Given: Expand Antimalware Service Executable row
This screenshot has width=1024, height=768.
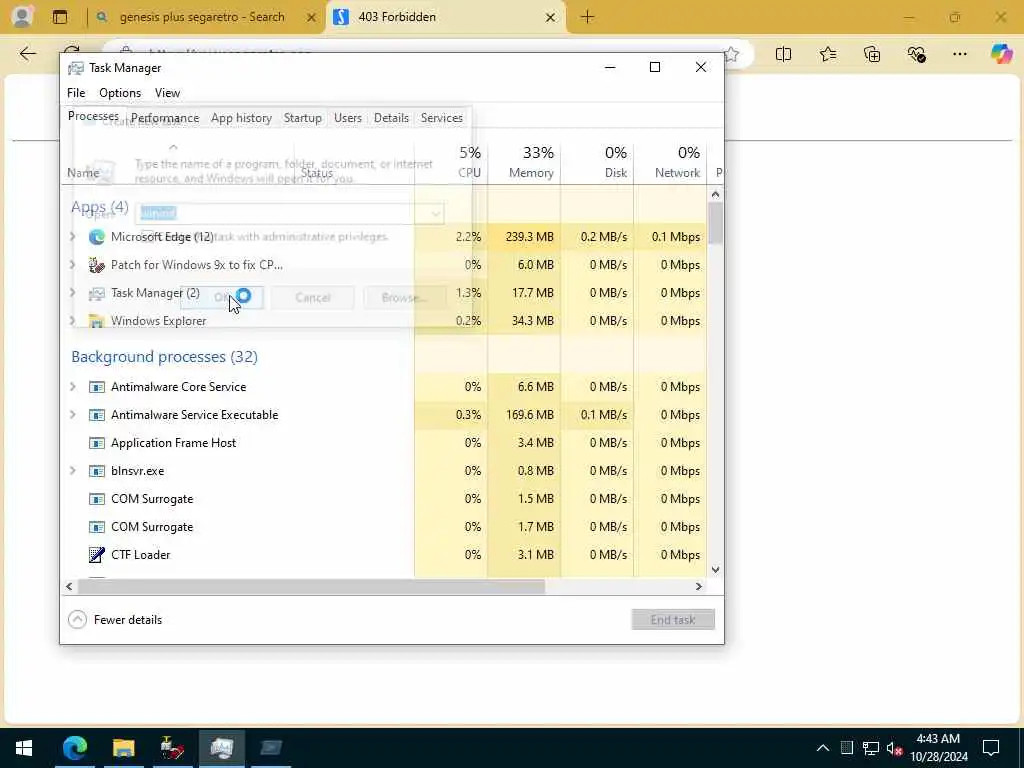Looking at the screenshot, I should [72, 415].
